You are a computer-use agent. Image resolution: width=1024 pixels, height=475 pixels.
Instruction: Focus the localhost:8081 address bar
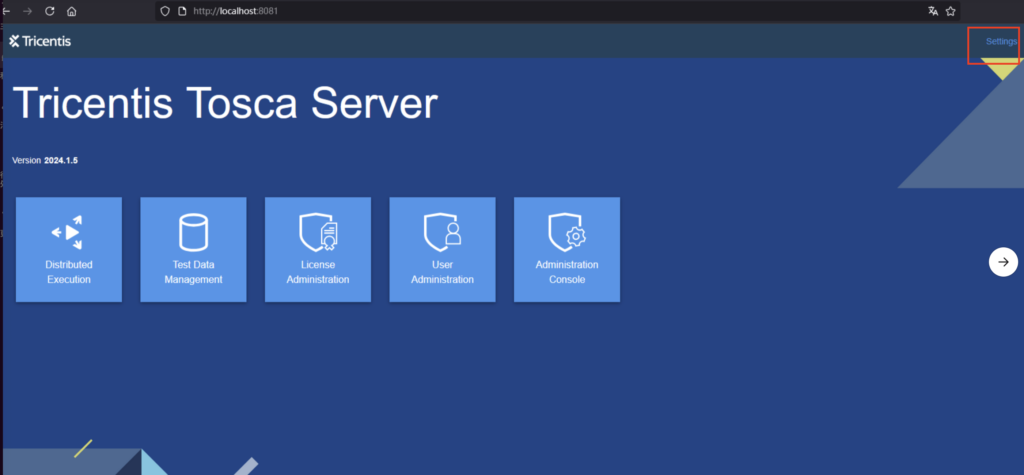pos(400,11)
